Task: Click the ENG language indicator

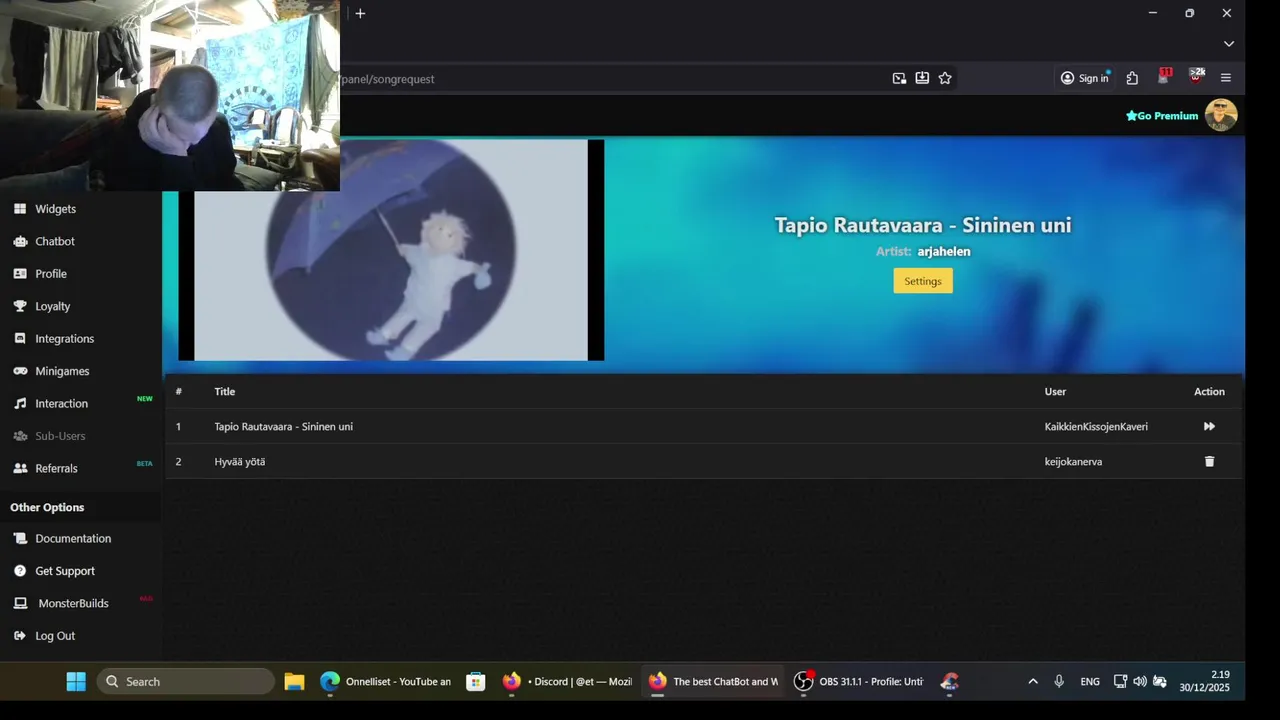Action: click(1090, 681)
